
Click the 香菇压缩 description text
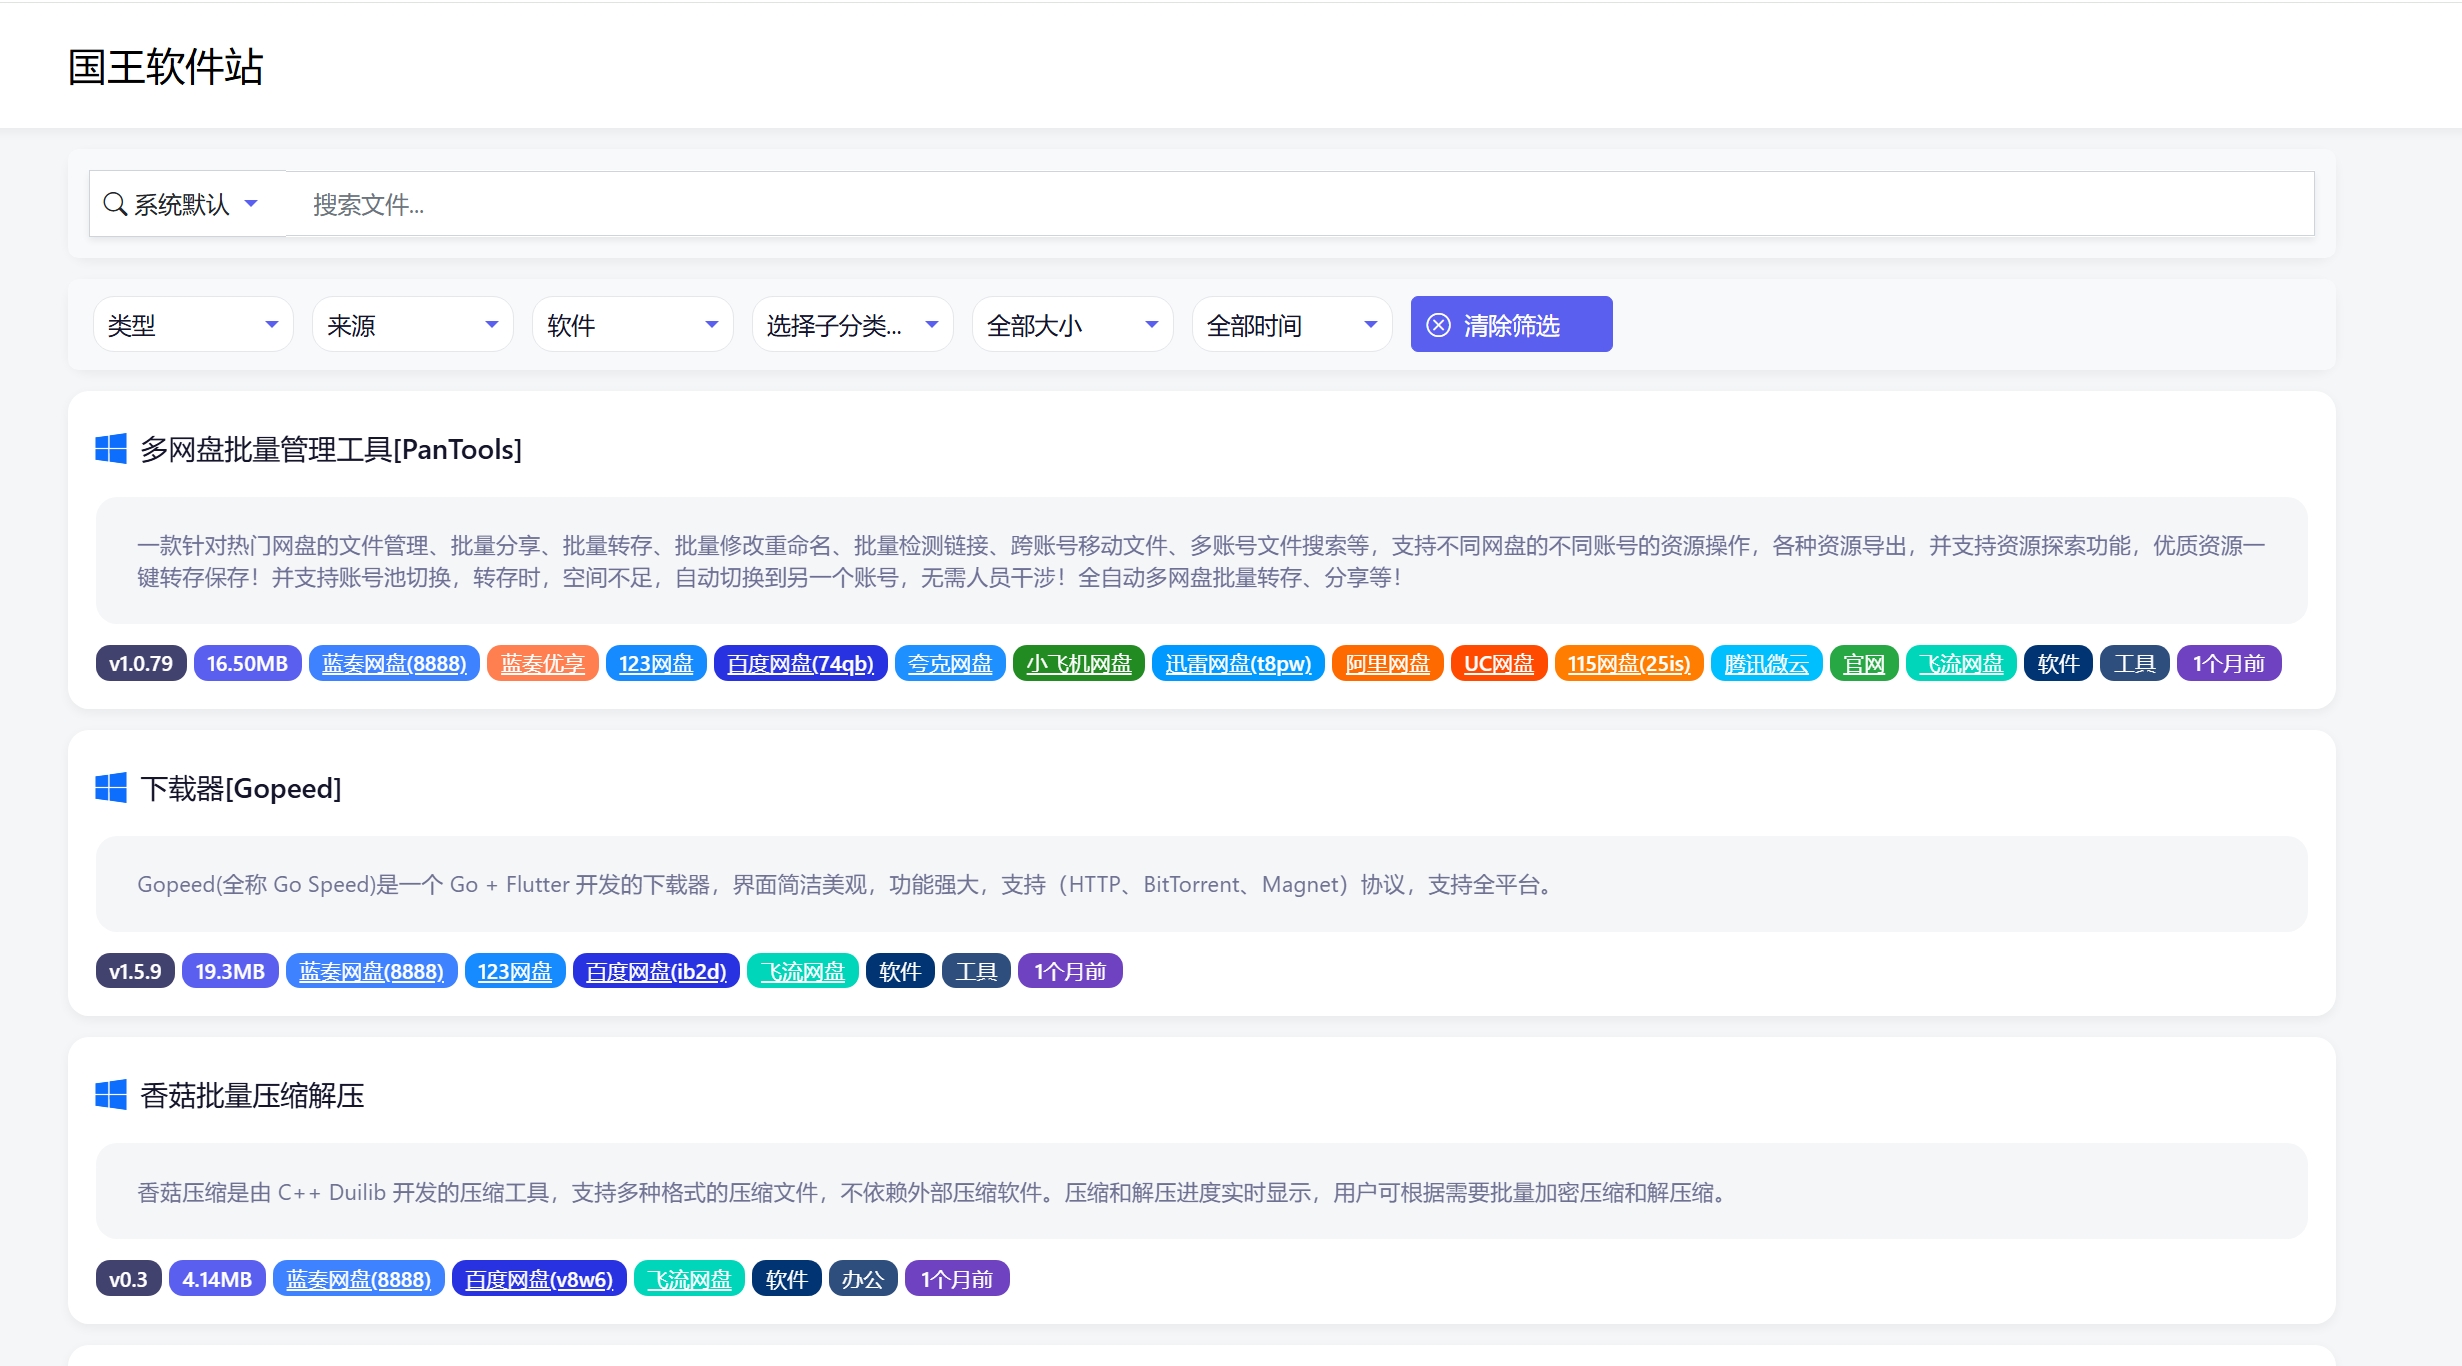pyautogui.click(x=935, y=1192)
